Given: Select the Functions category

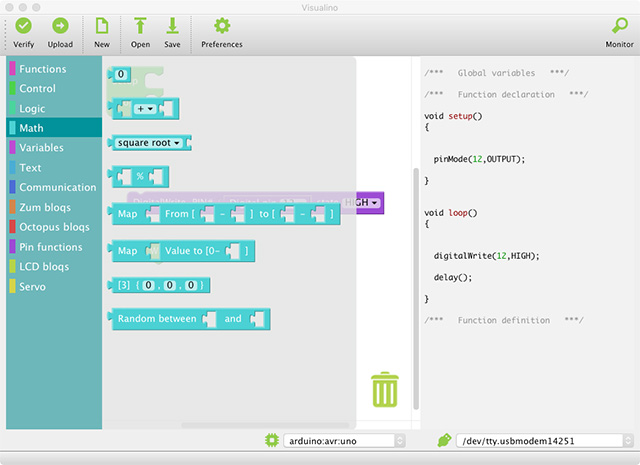Looking at the screenshot, I should pyautogui.click(x=43, y=69).
